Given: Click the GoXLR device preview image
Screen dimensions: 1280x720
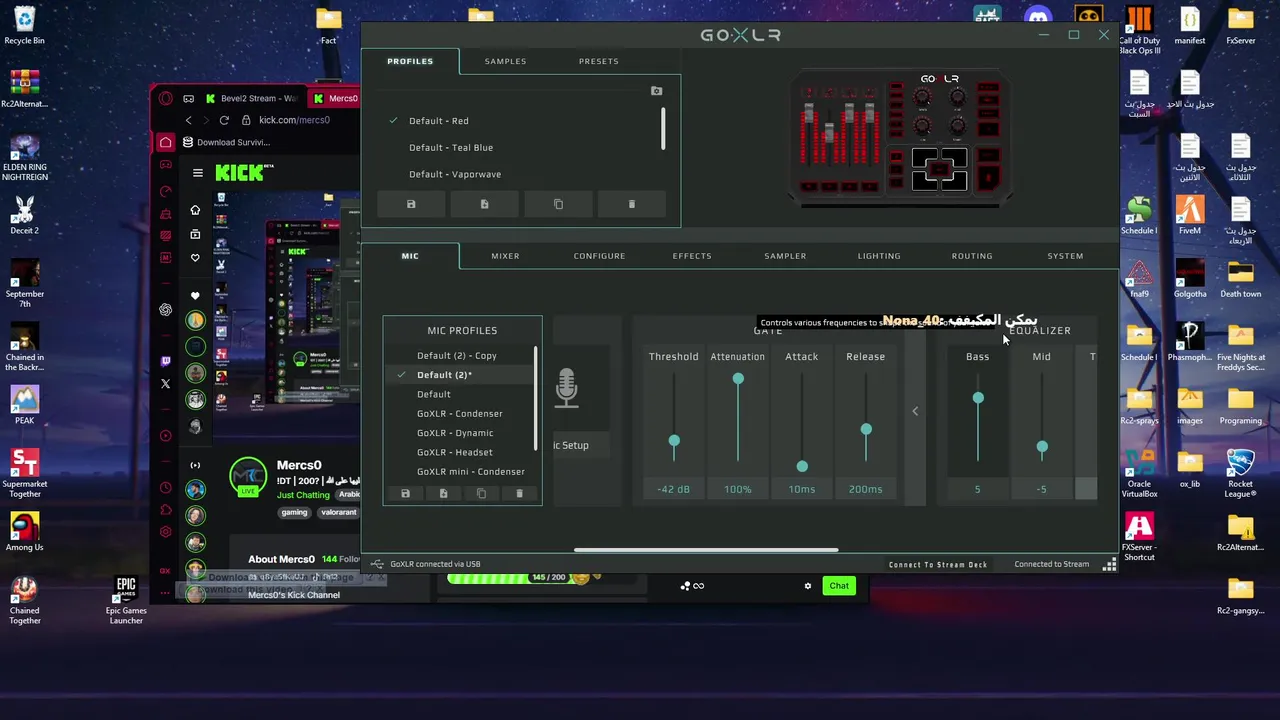Looking at the screenshot, I should coord(900,137).
